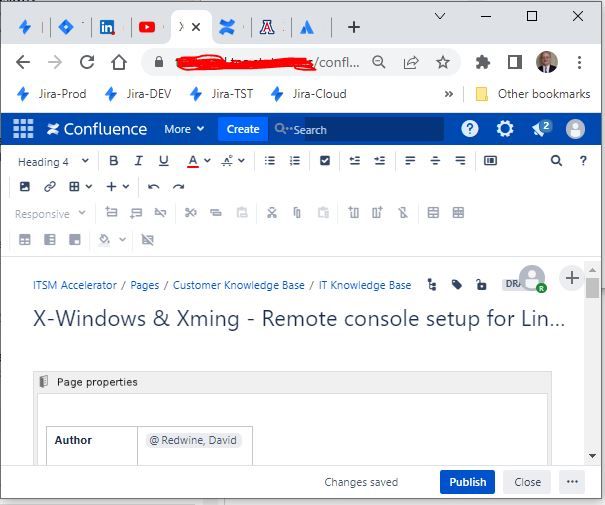Open page layout tool
Image resolution: width=605 pixels, height=505 pixels.
(490, 161)
